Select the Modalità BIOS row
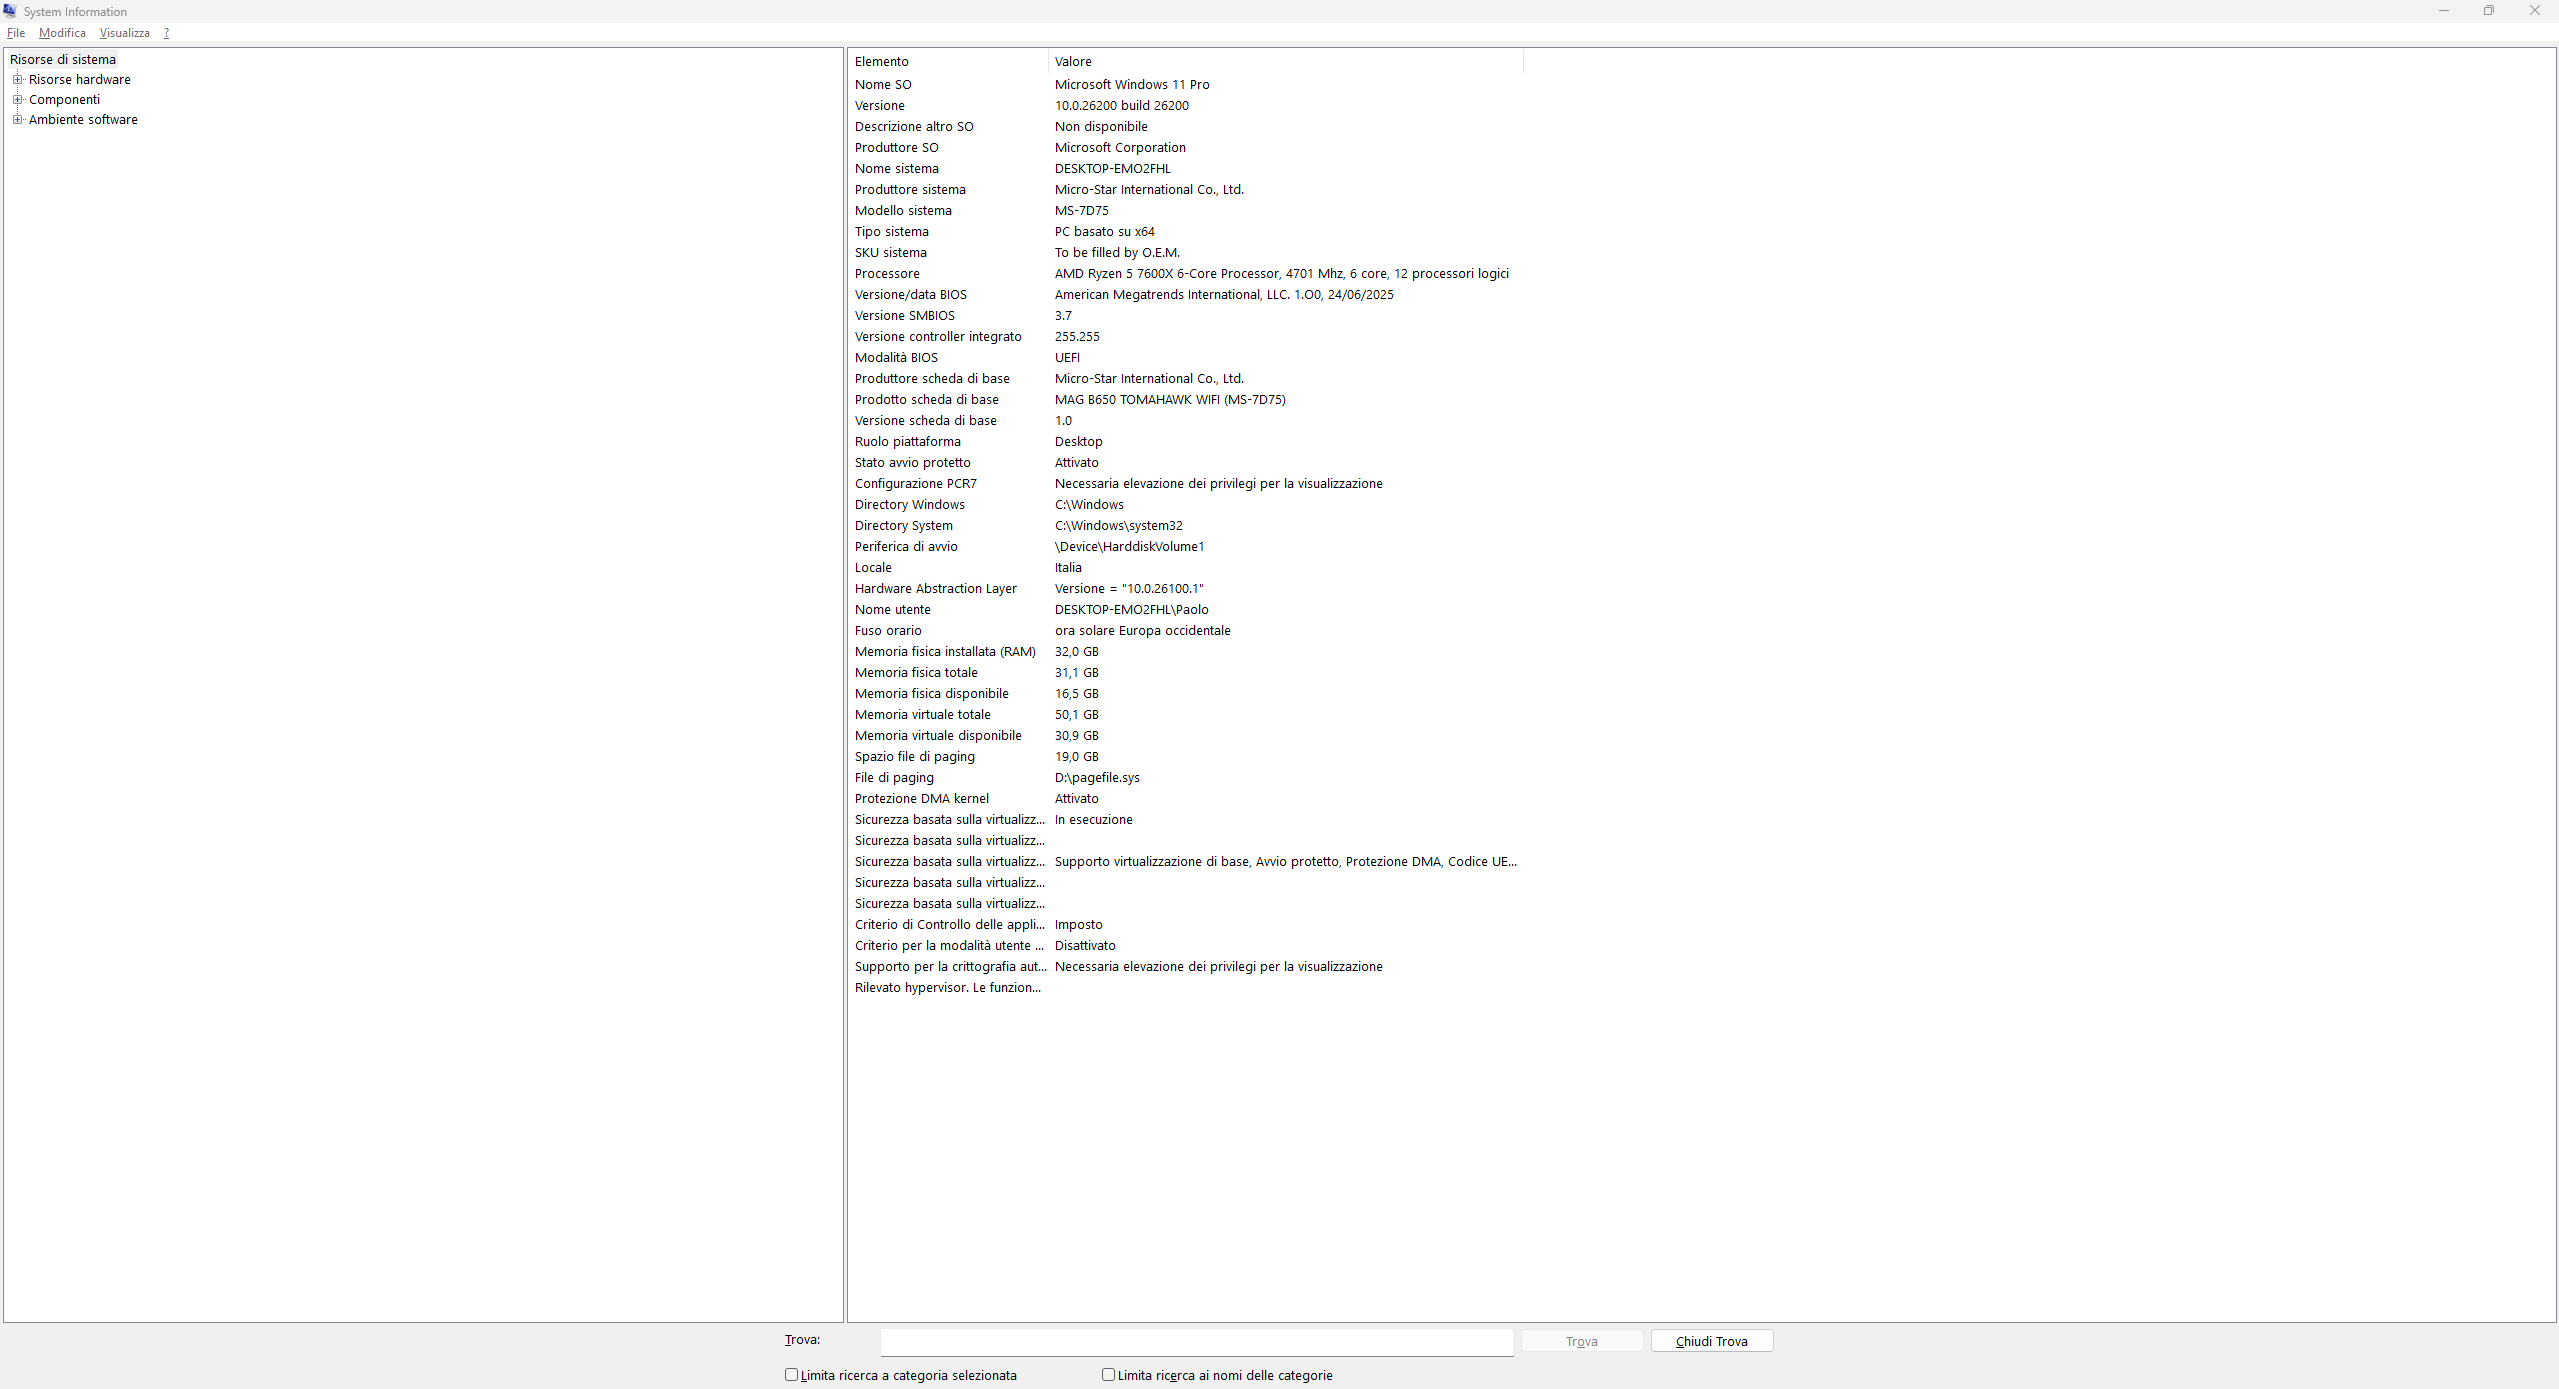 pos(1186,358)
